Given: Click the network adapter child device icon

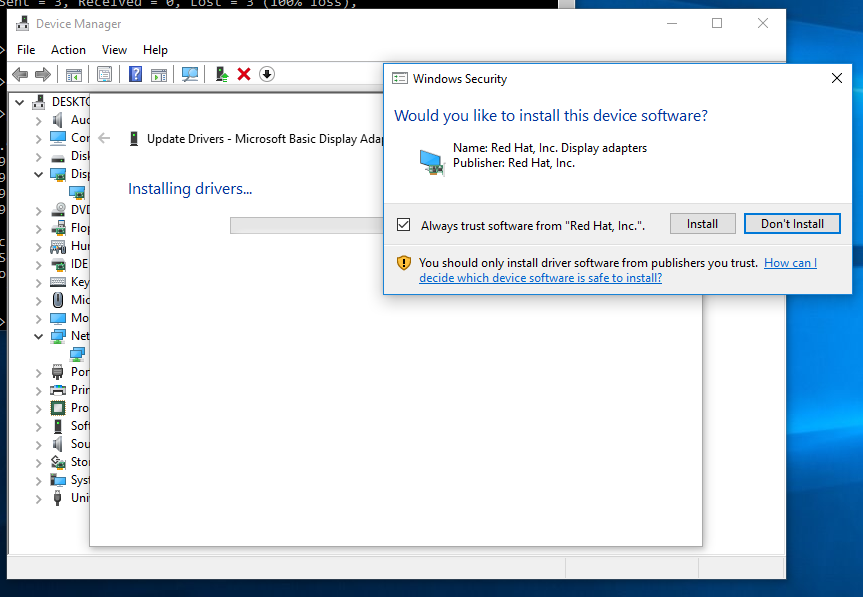Looking at the screenshot, I should (77, 354).
